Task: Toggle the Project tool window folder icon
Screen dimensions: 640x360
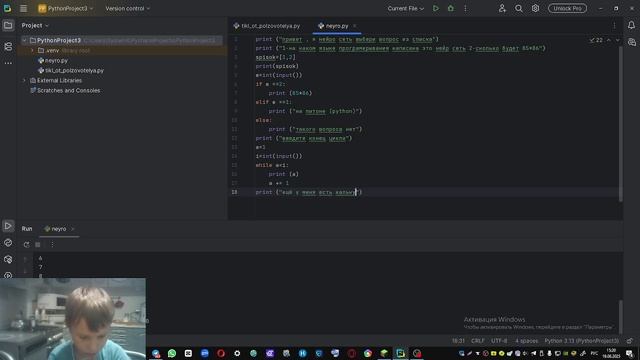Action: [8, 25]
